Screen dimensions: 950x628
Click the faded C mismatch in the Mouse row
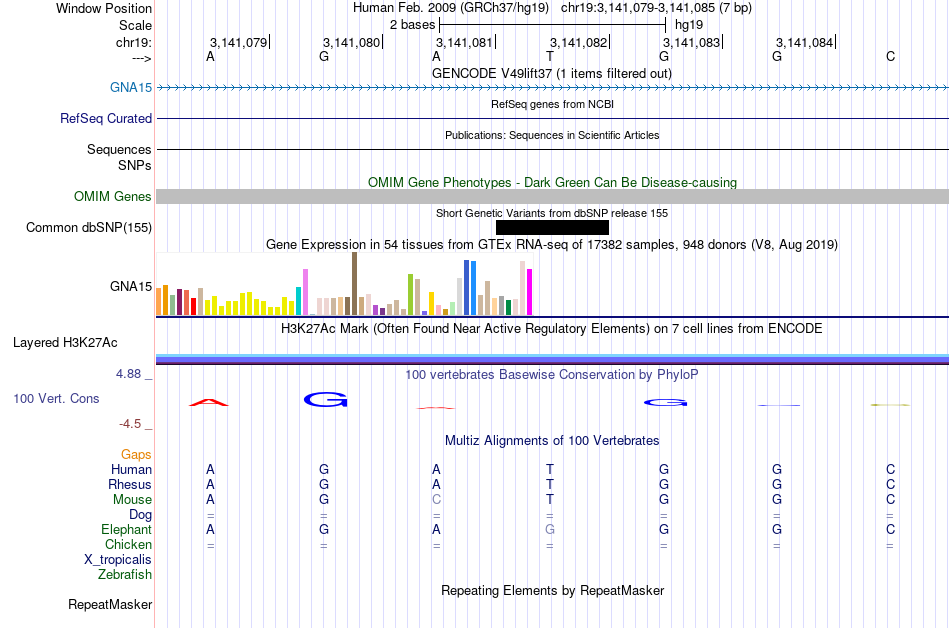[x=436, y=499]
